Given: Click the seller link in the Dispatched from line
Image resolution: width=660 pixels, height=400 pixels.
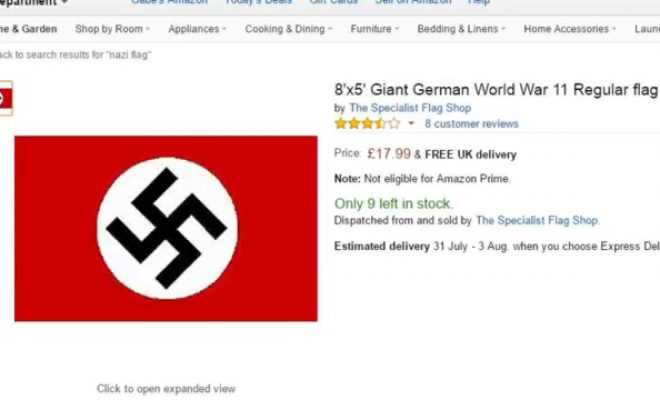Looking at the screenshot, I should 537,220.
